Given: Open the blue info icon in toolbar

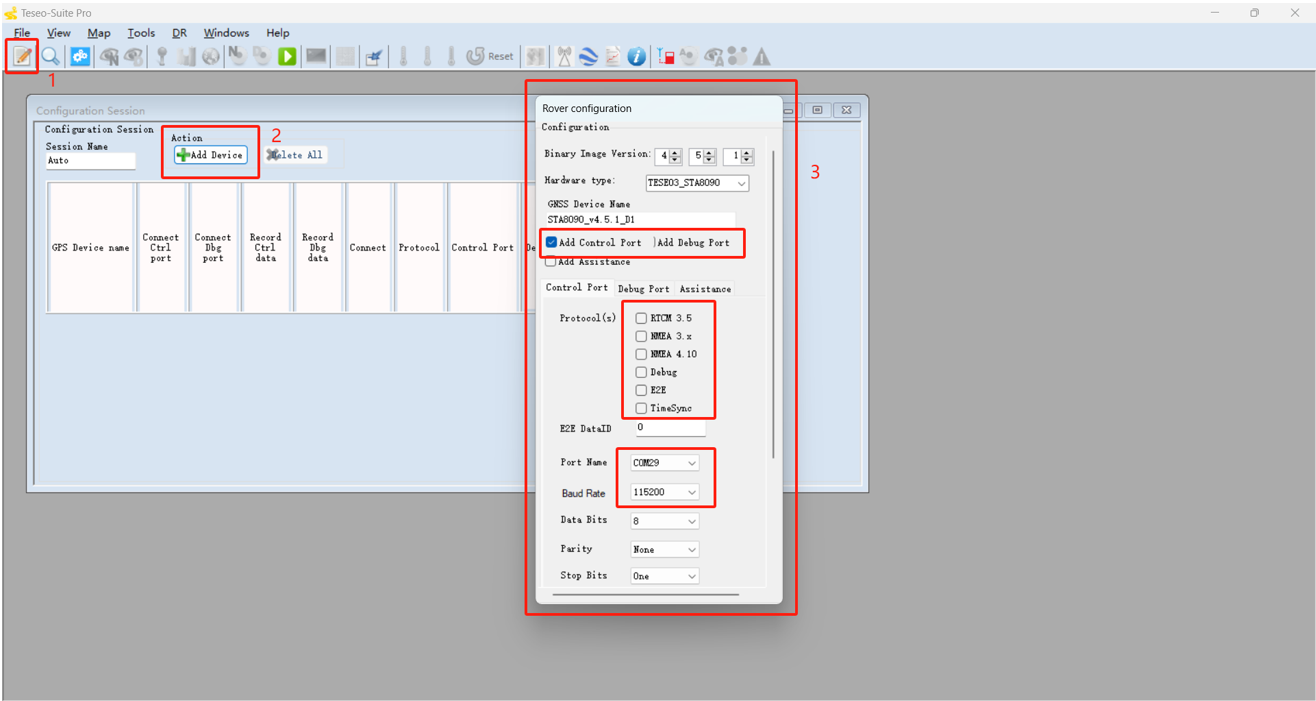Looking at the screenshot, I should click(x=636, y=57).
